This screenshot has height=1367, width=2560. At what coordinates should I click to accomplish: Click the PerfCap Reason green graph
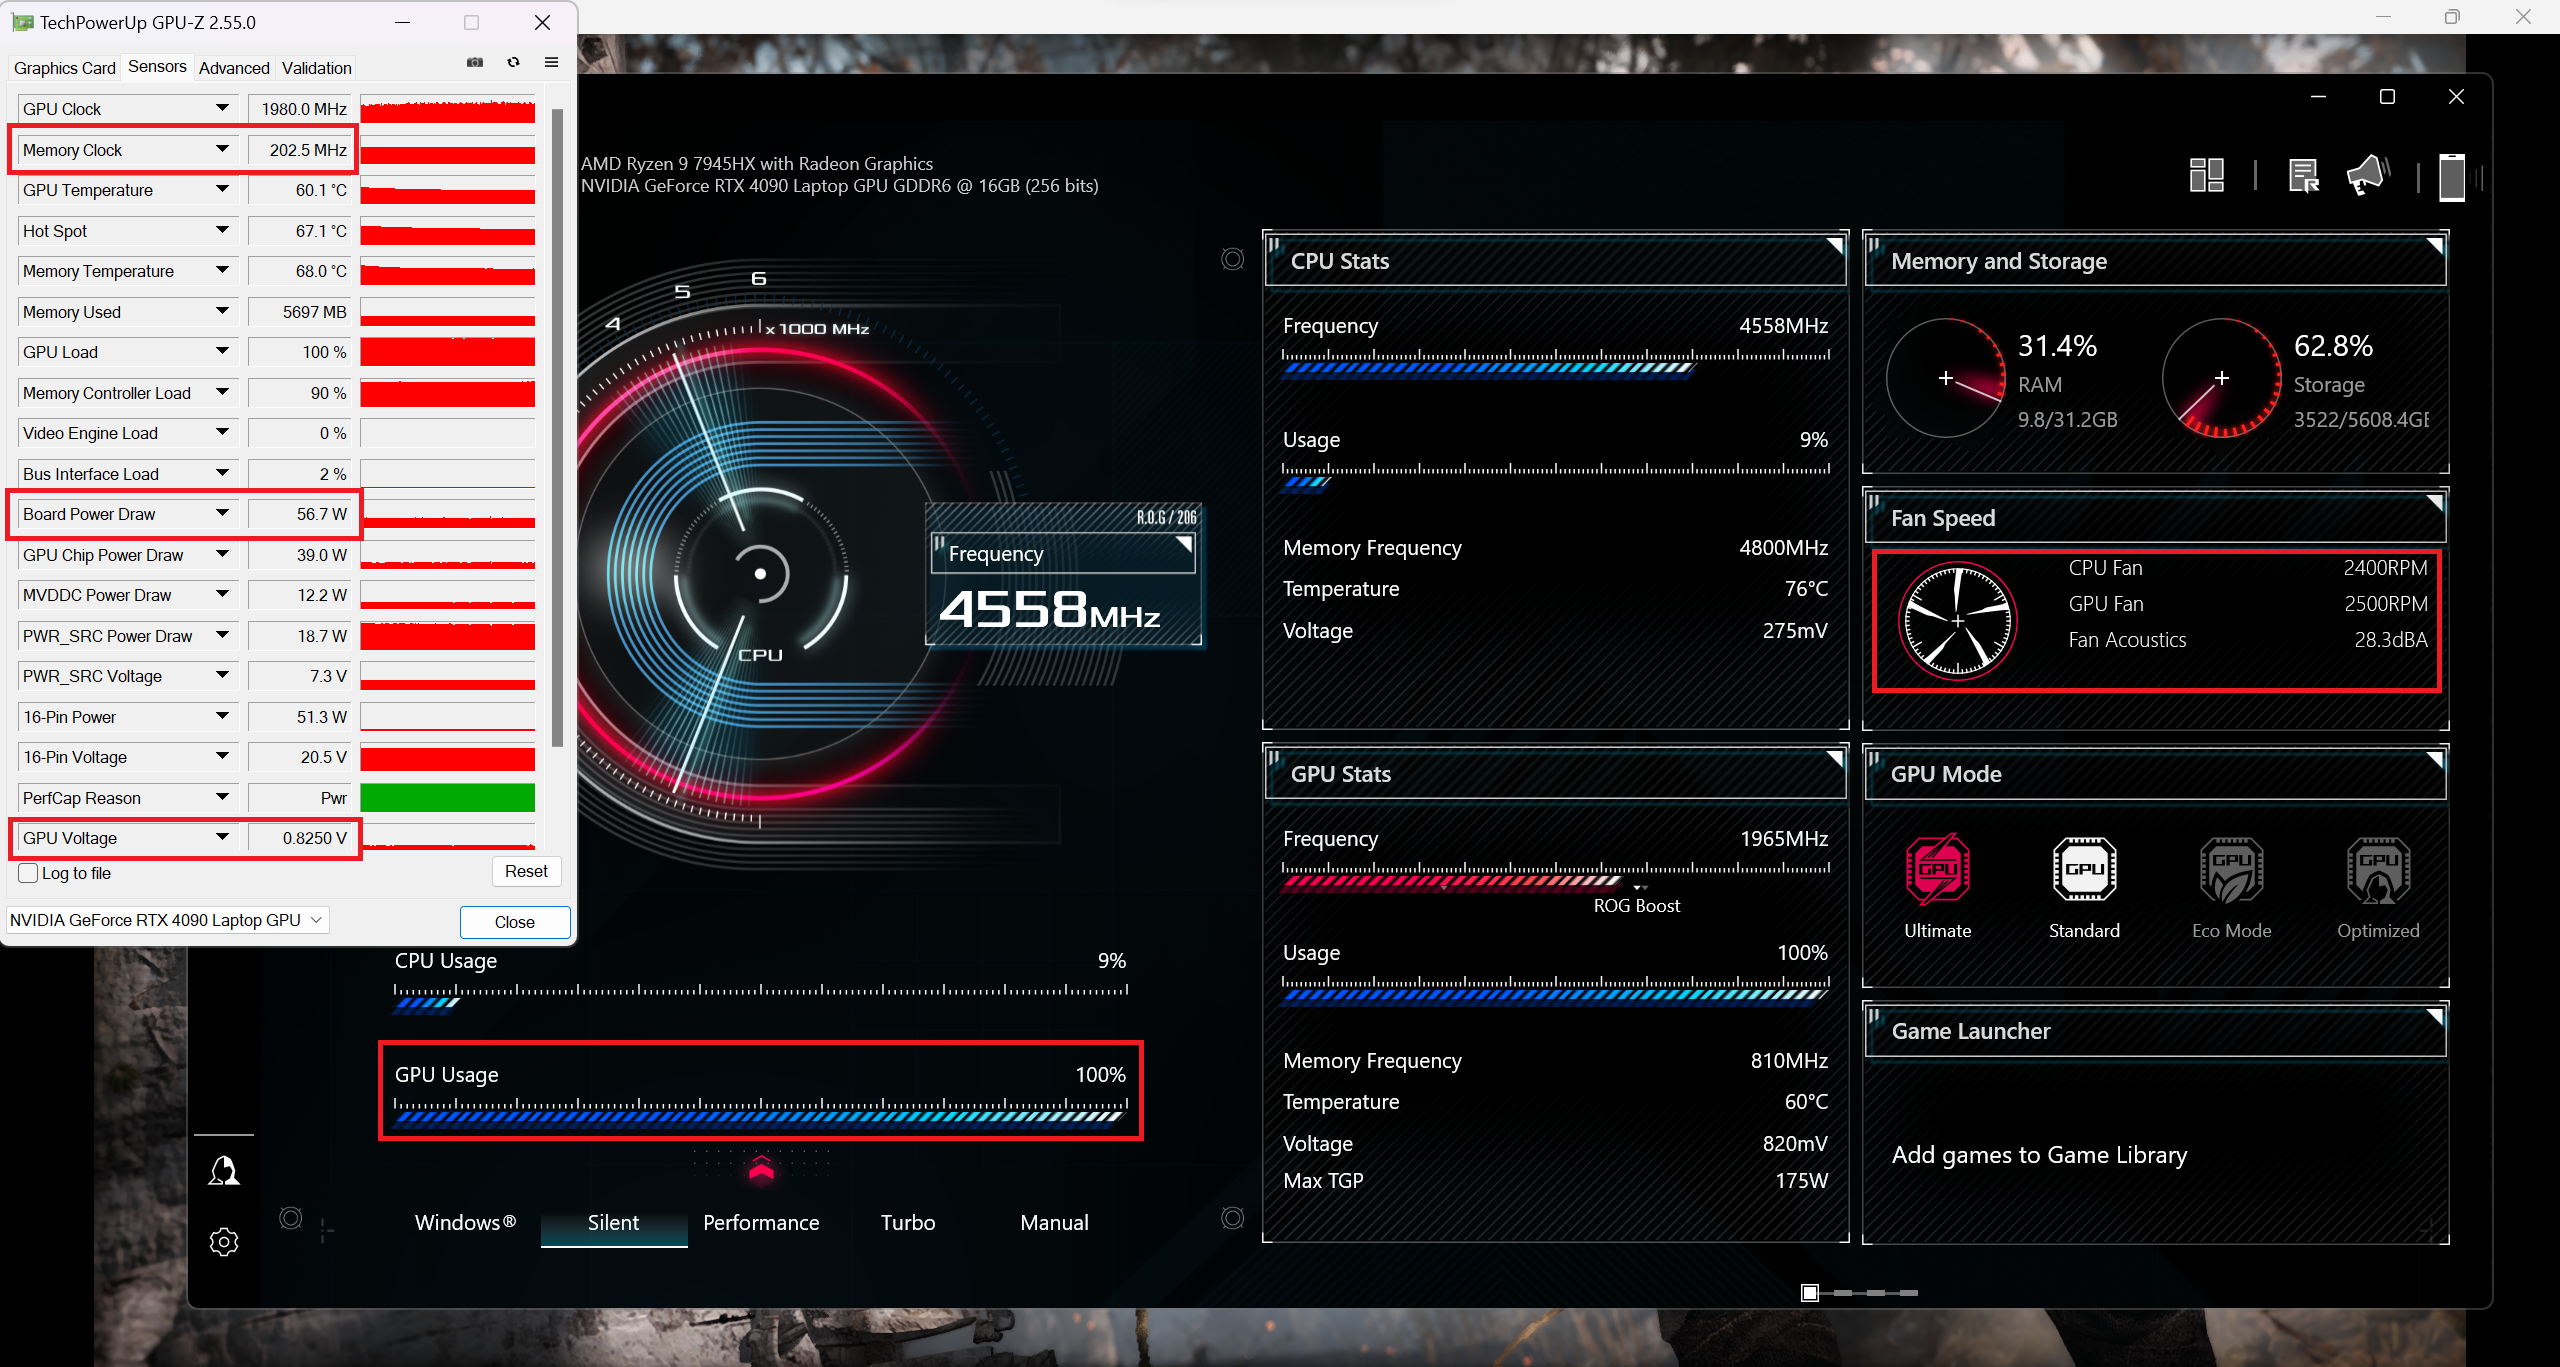447,797
